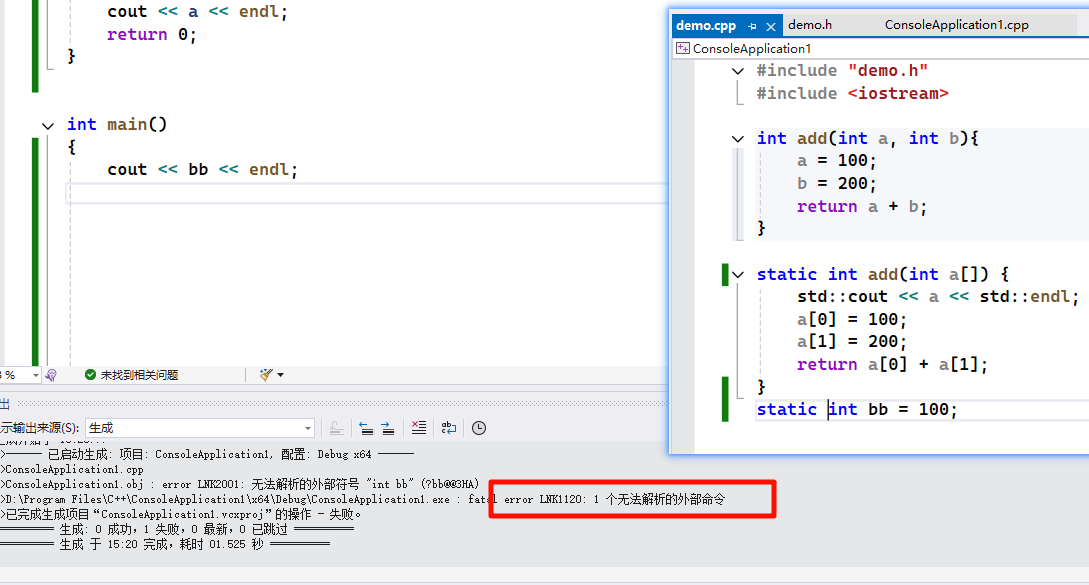
Task: Switch to the demo.h tab
Action: coord(809,25)
